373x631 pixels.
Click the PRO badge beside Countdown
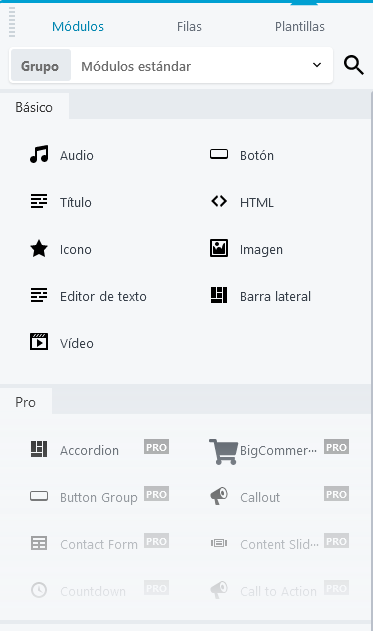tap(157, 588)
